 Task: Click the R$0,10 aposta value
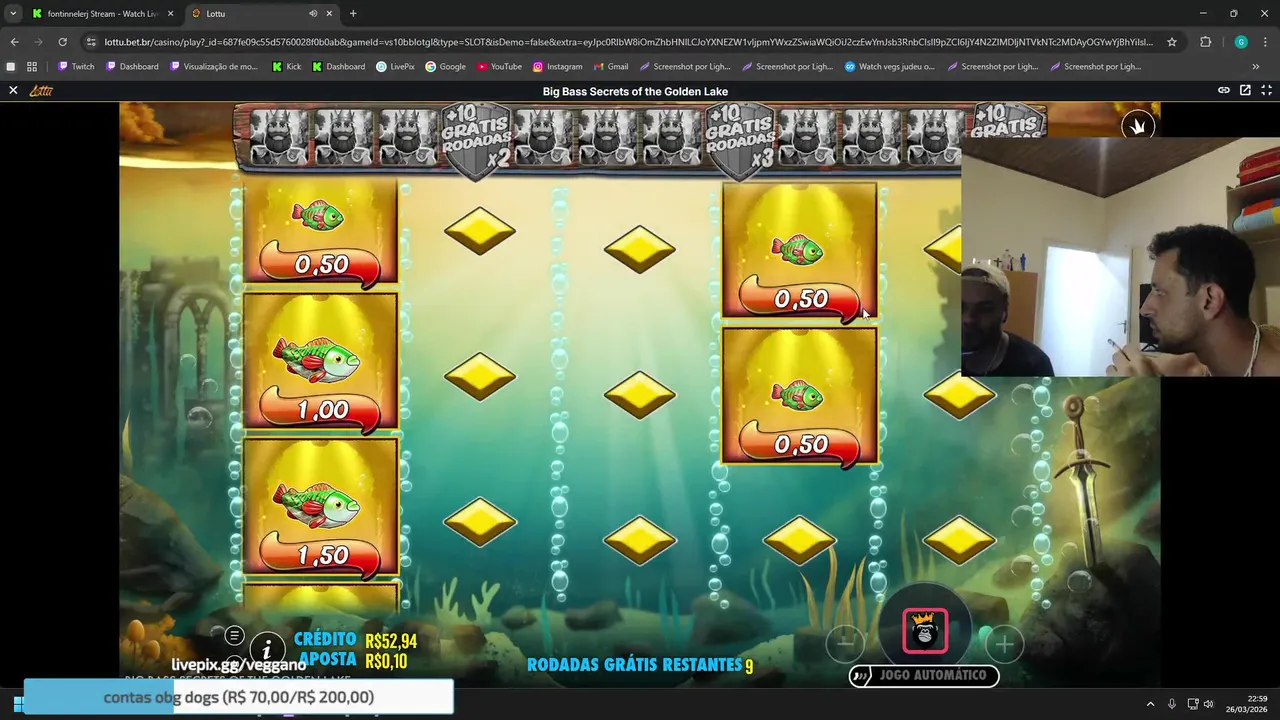386,661
